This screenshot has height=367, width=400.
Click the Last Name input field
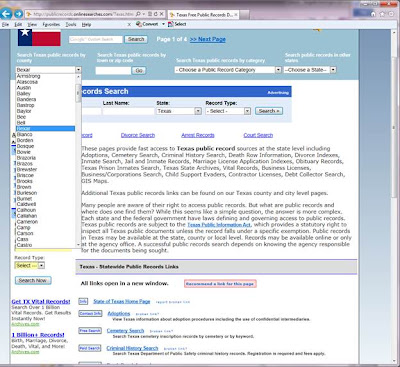pyautogui.click(x=128, y=111)
